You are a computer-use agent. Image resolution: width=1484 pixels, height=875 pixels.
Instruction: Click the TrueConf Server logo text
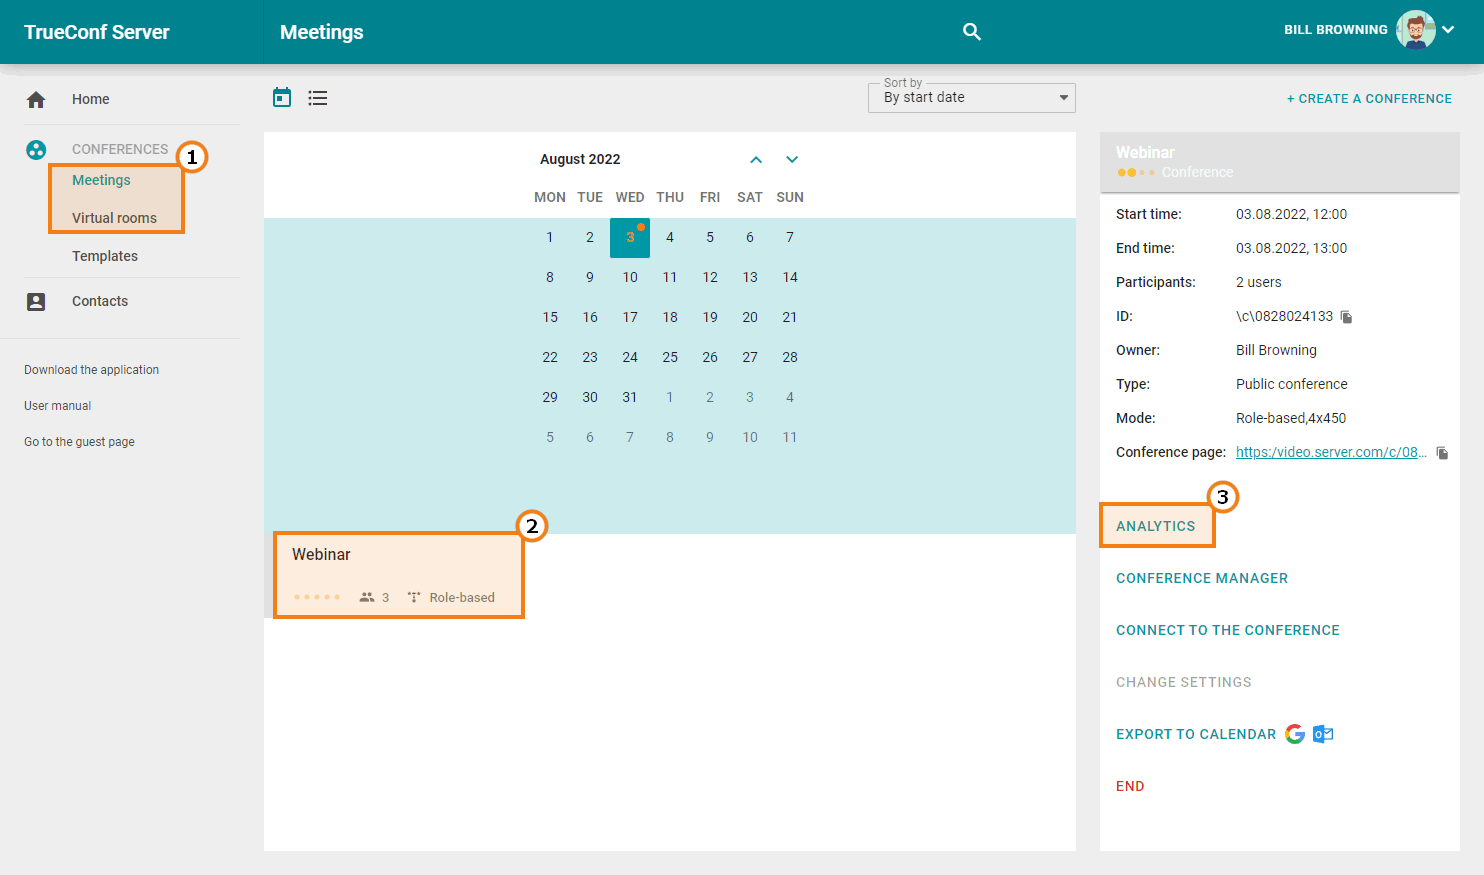tap(97, 32)
